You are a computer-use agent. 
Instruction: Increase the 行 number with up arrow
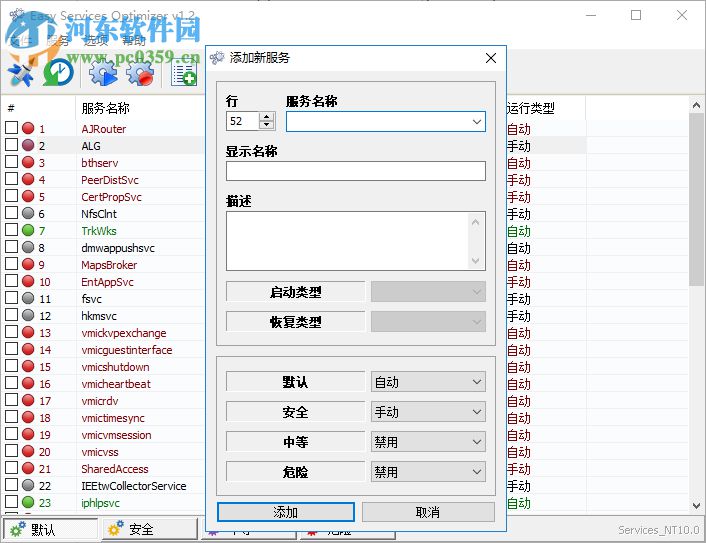(267, 117)
